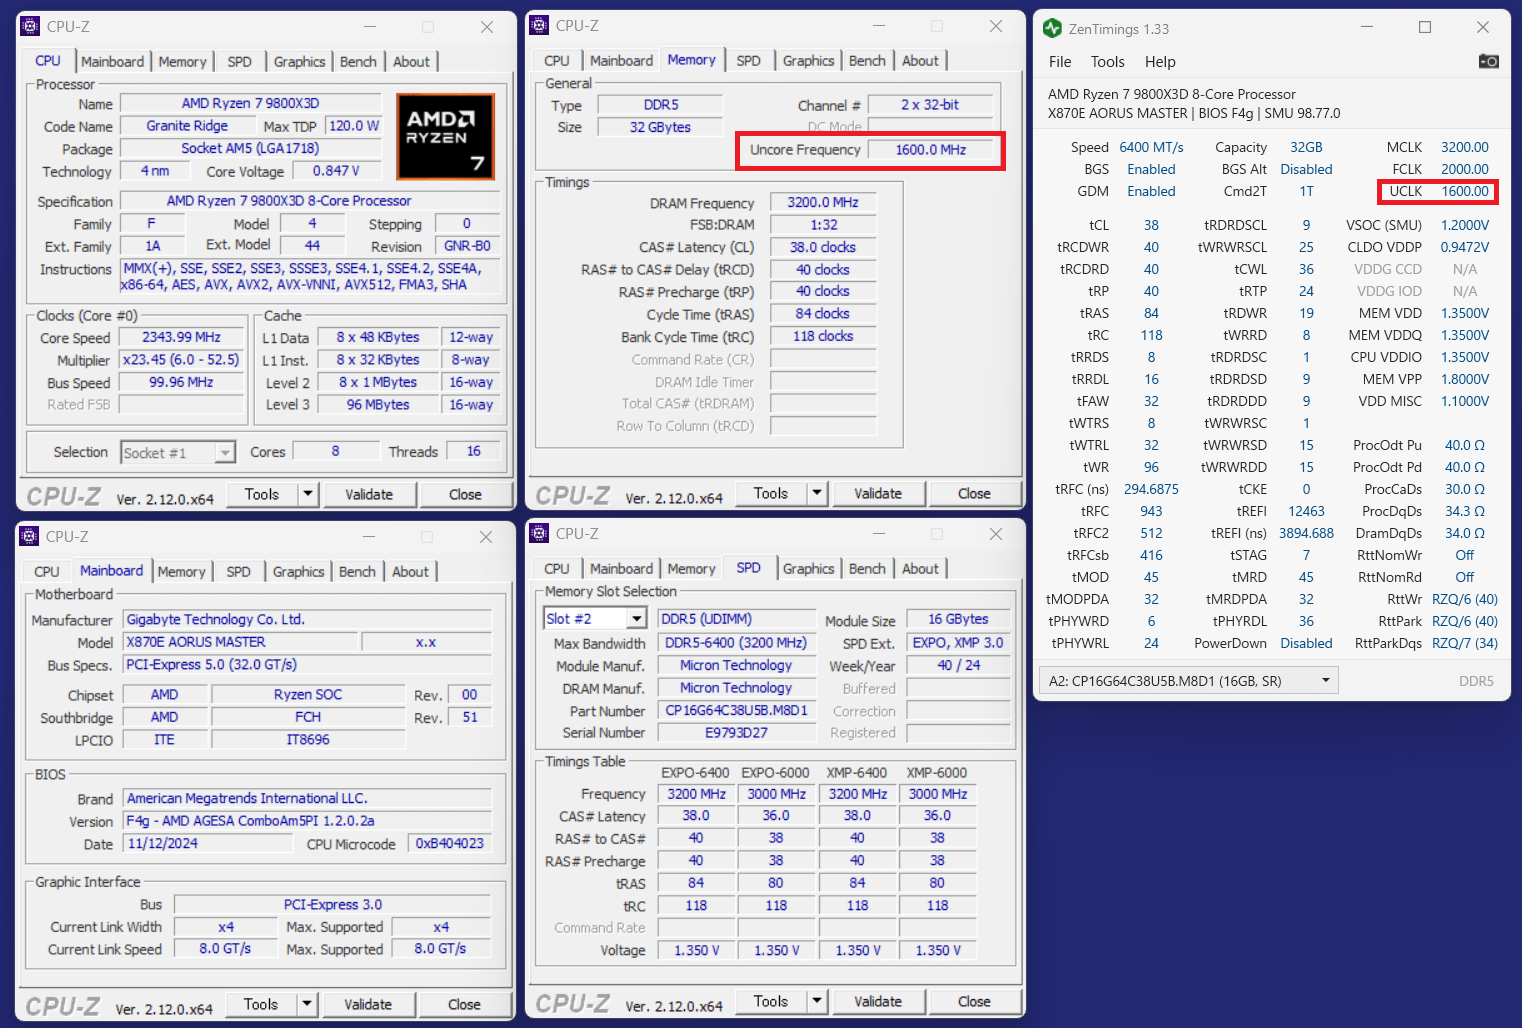
Task: Open the Slot #2 memory slot dropdown
Action: point(637,619)
